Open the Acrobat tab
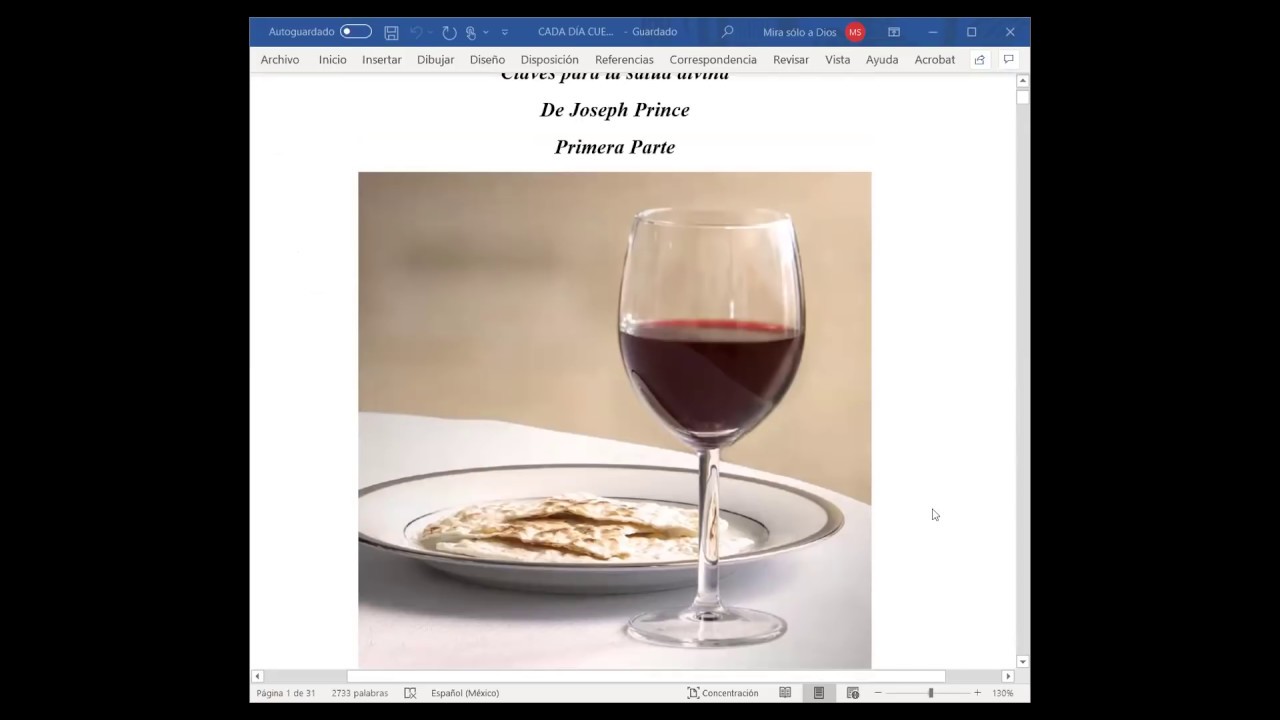1280x720 pixels. tap(935, 60)
